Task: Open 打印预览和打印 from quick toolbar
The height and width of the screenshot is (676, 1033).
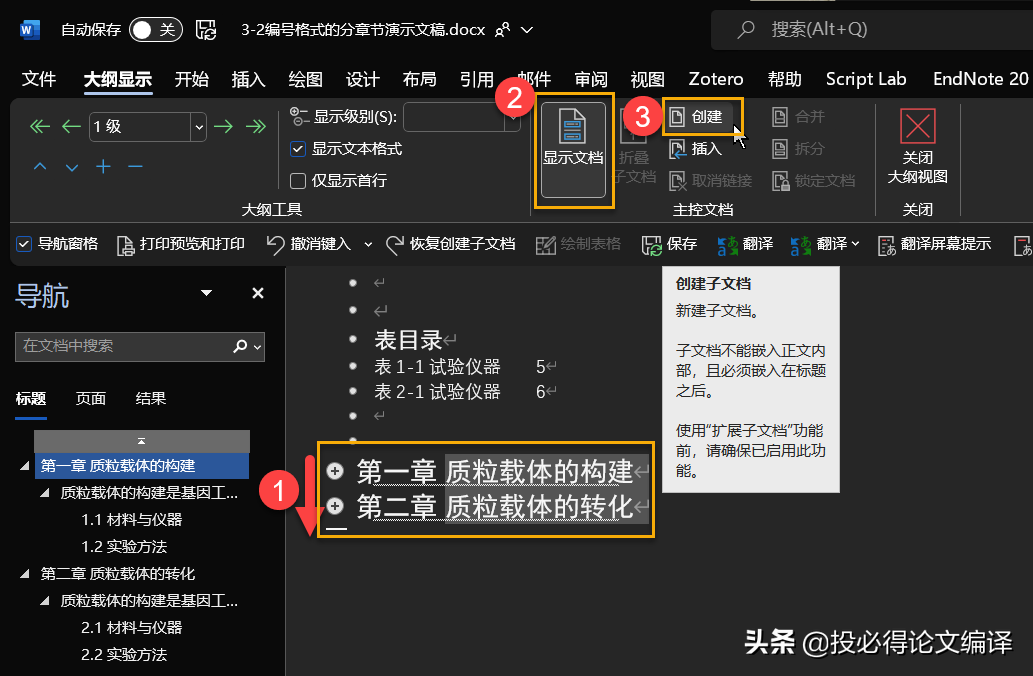Action: pos(181,244)
